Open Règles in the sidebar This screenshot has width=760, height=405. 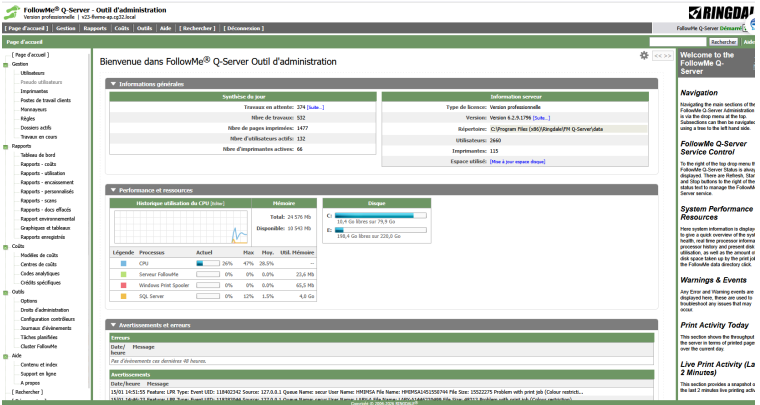click(x=28, y=119)
